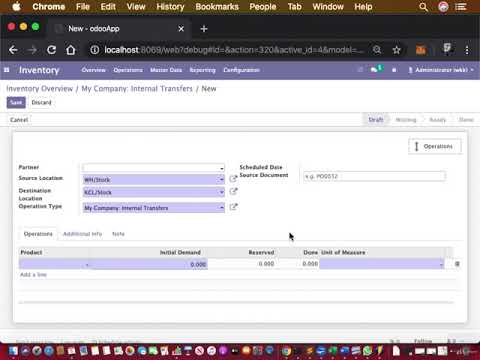480x360 pixels.
Task: Click the Save button
Action: pos(16,102)
